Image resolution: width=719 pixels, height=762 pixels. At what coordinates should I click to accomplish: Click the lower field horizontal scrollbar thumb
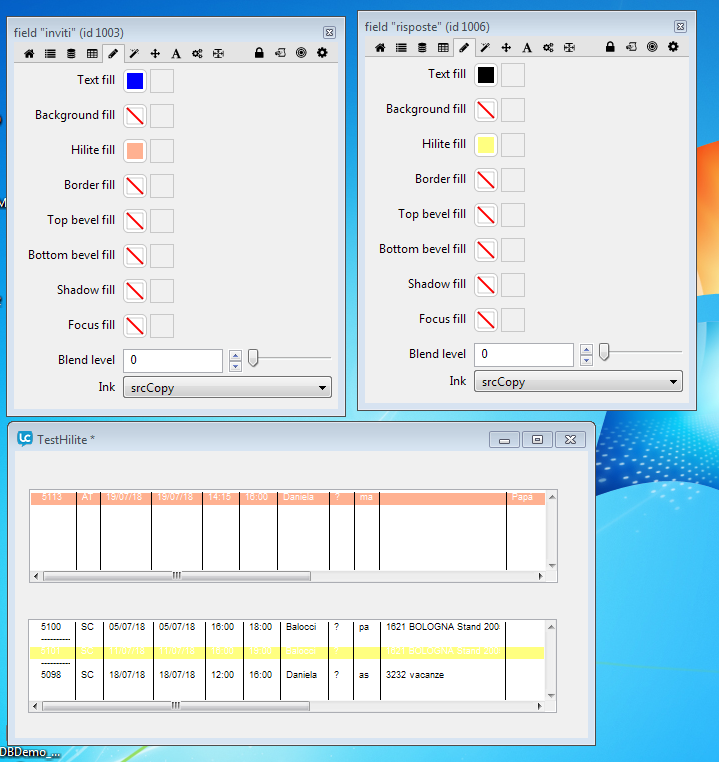176,706
